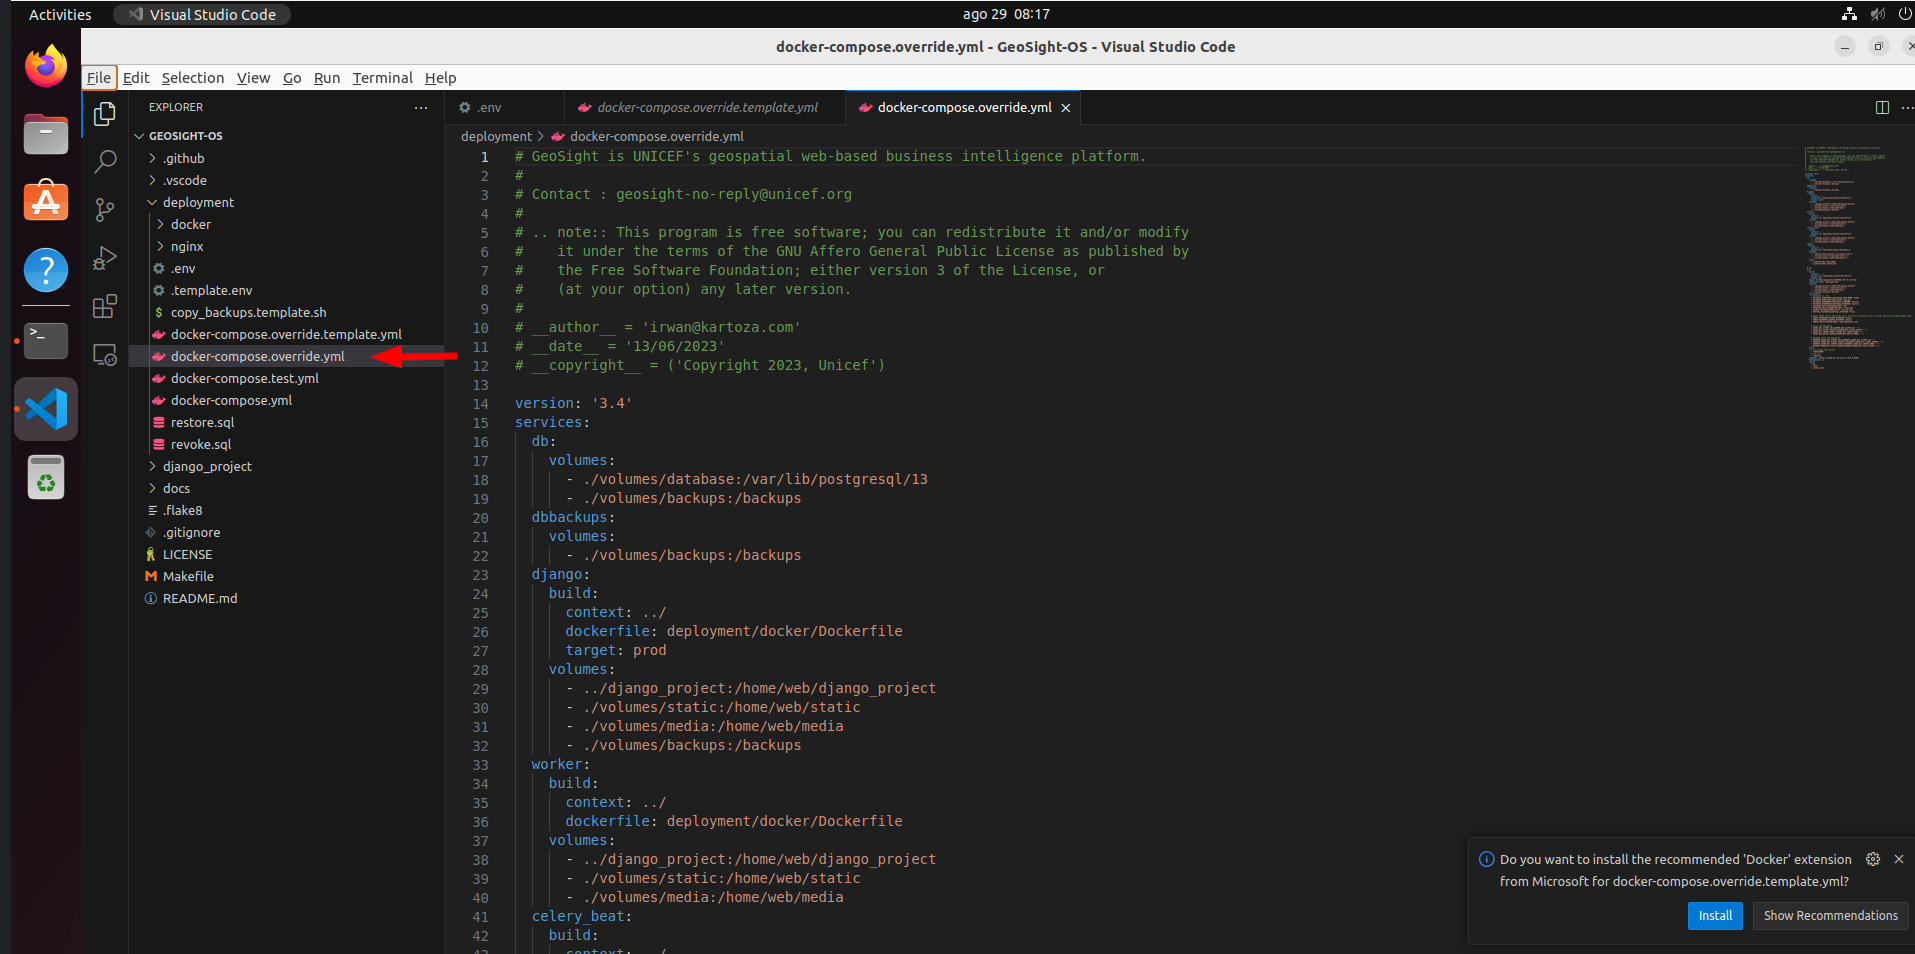Open the Search view in activity bar
The width and height of the screenshot is (1915, 954).
[105, 161]
